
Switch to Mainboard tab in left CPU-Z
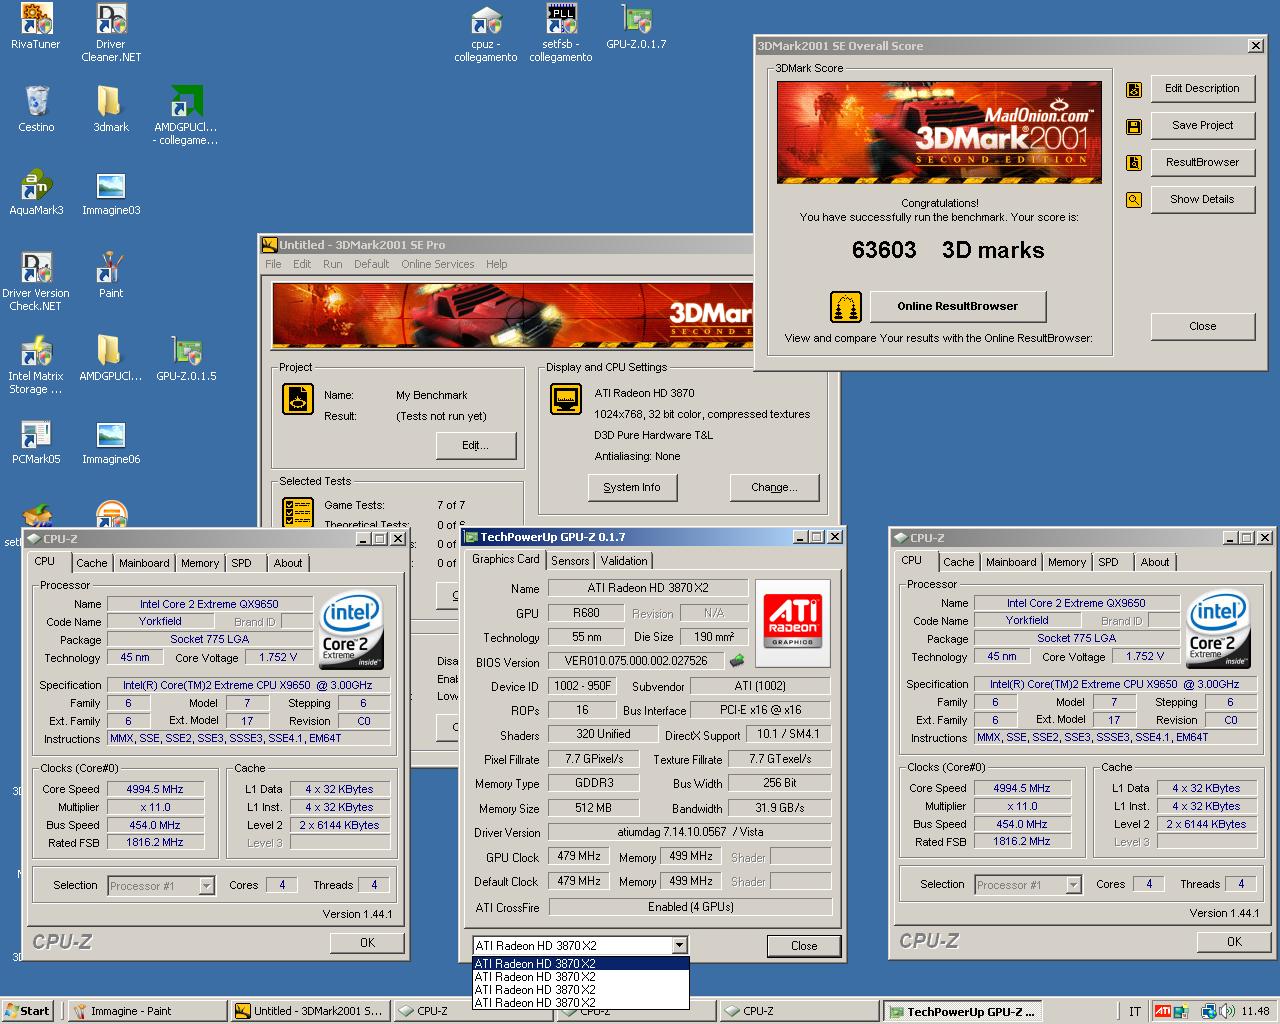(144, 563)
